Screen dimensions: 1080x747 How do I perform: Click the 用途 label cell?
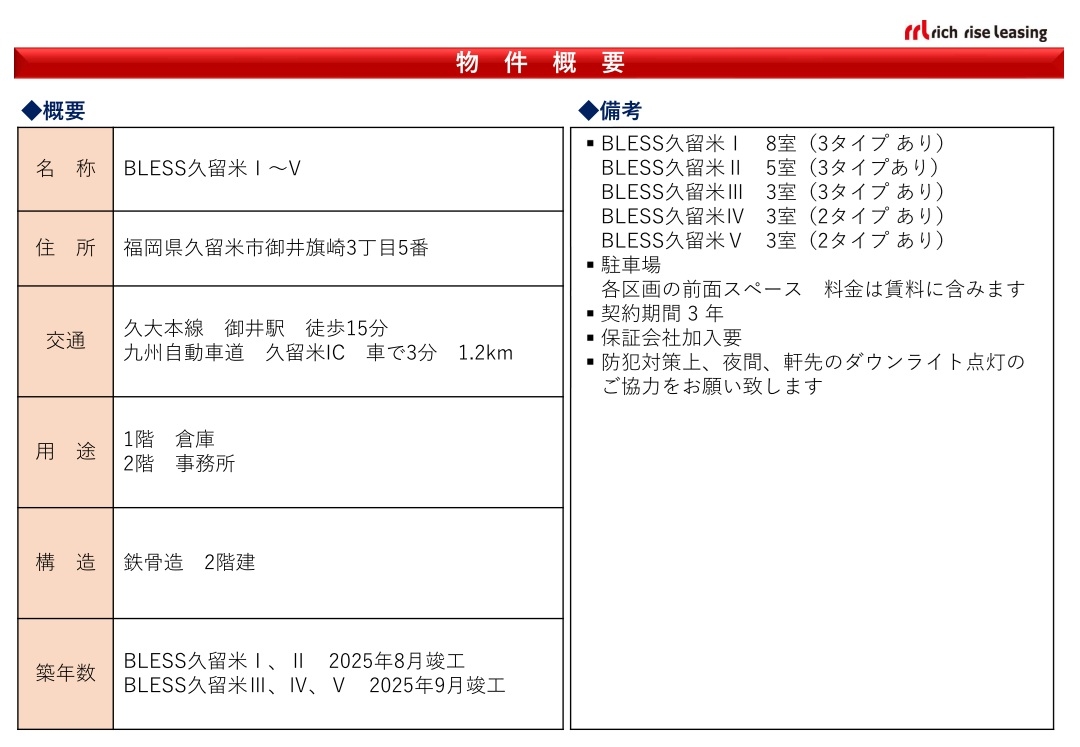point(66,452)
